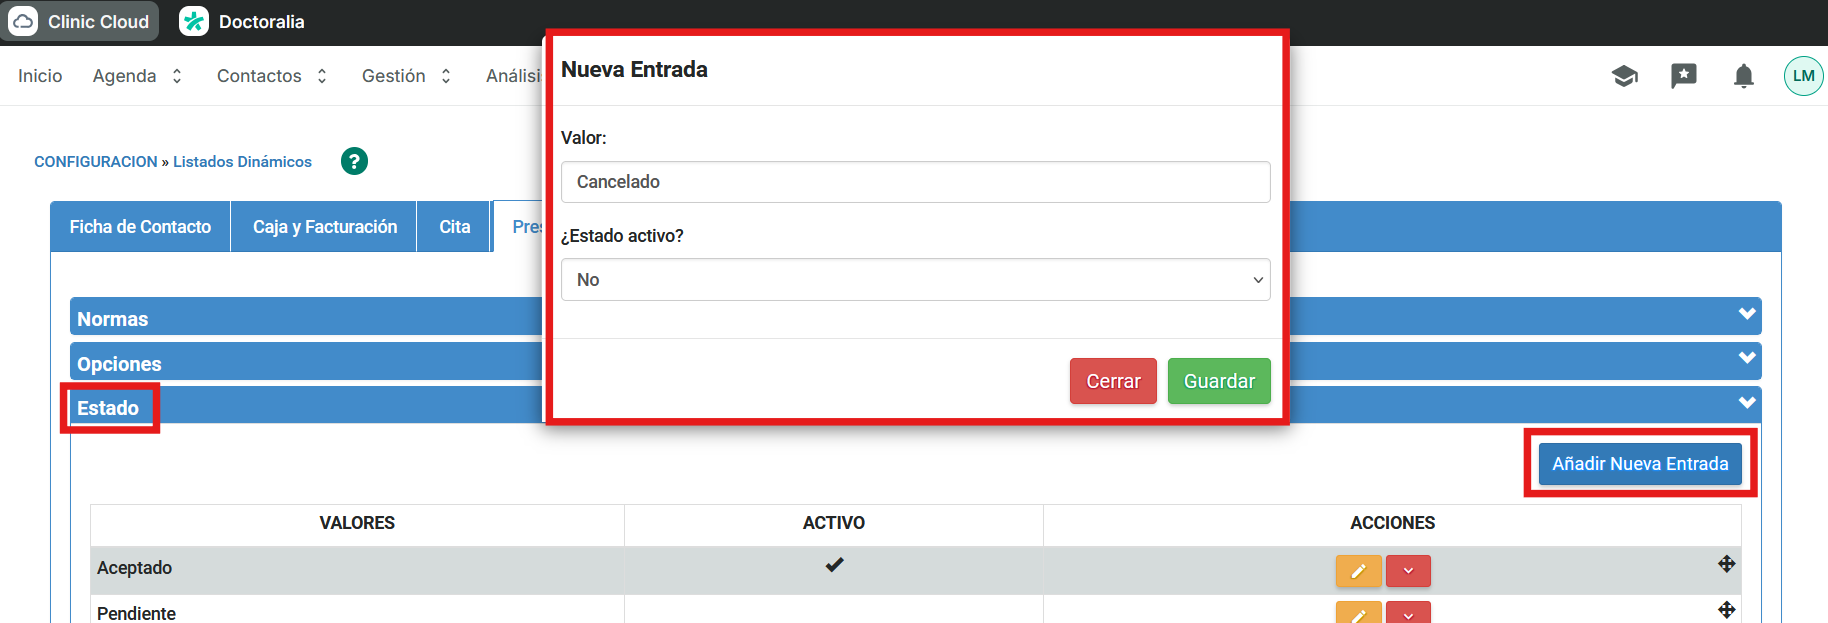This screenshot has height=623, width=1828.
Task: Click the move handle on Aceptado row
Action: [x=1726, y=564]
